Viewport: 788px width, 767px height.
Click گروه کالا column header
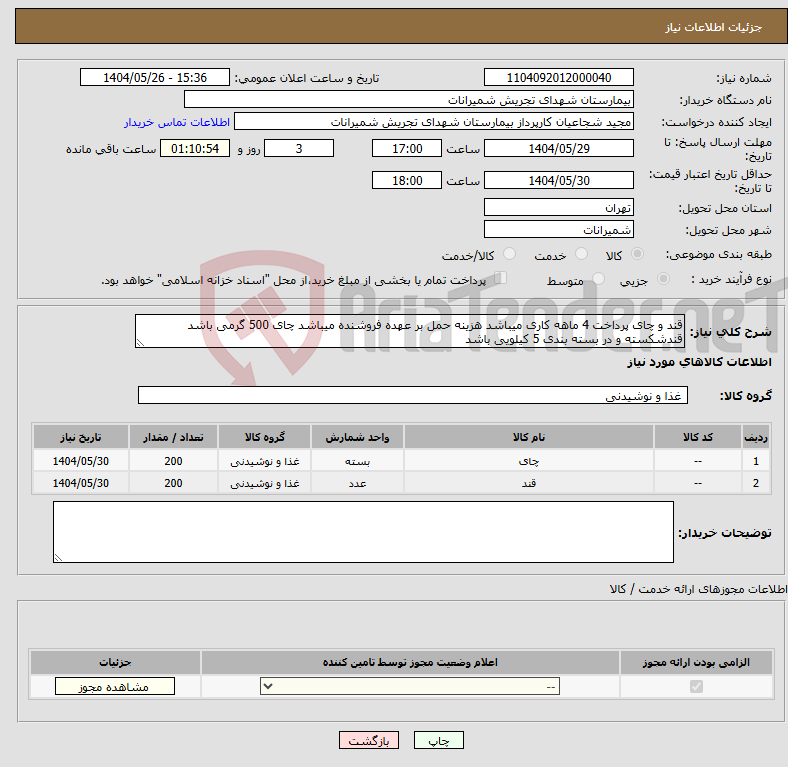(264, 437)
